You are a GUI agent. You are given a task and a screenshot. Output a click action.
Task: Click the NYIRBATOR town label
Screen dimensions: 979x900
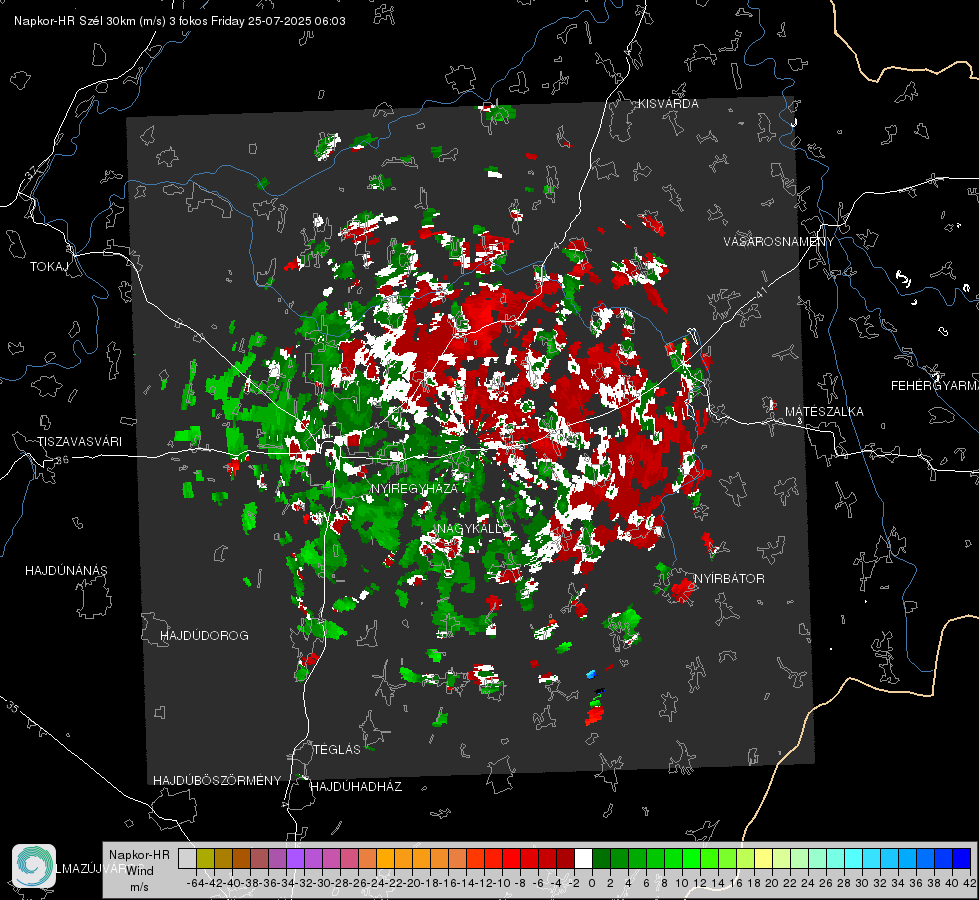pyautogui.click(x=729, y=579)
